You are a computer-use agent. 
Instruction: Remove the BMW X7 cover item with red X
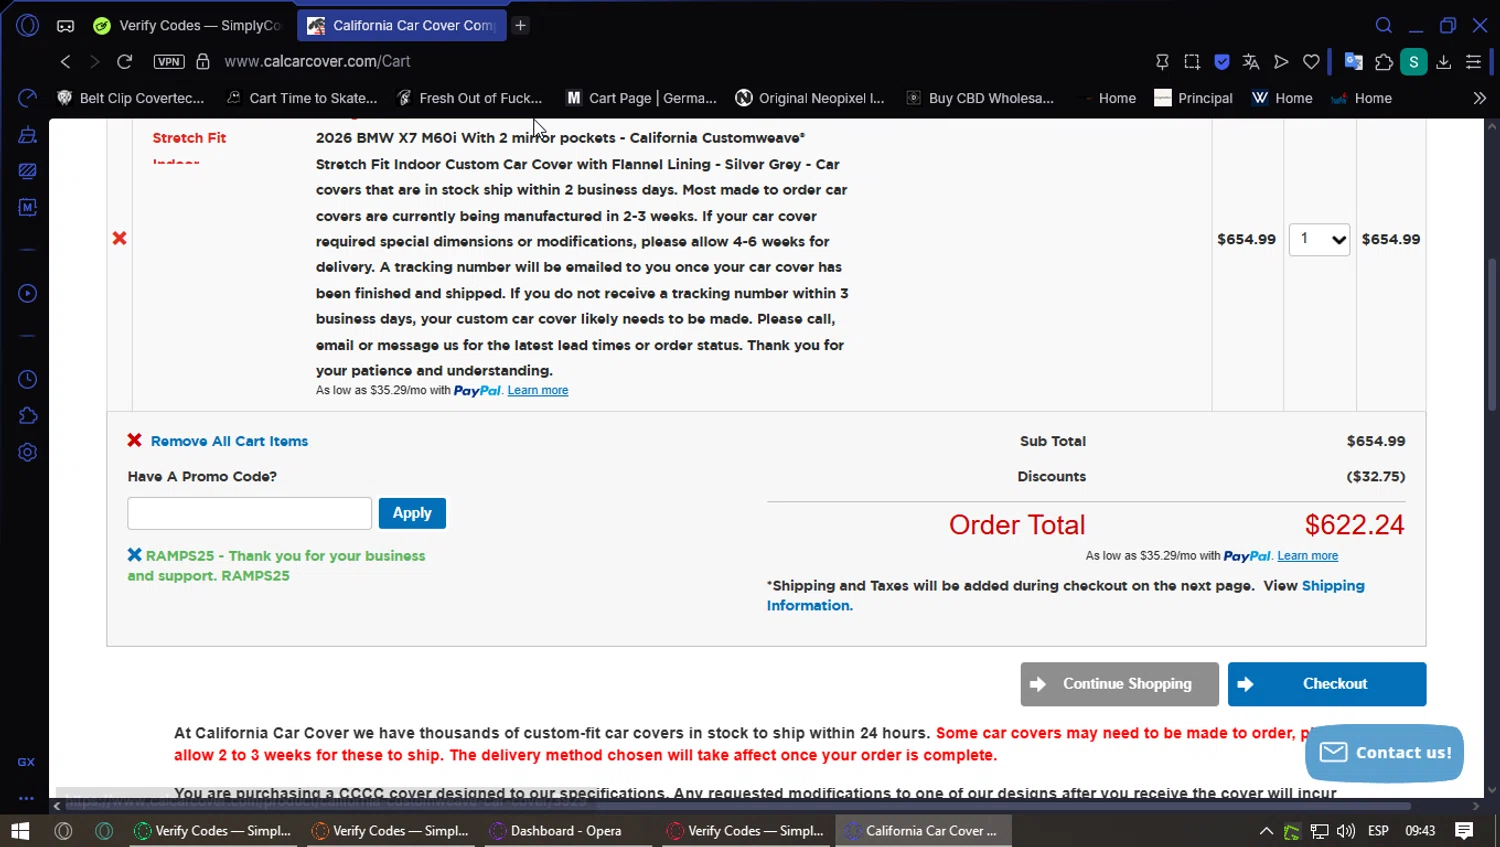tap(120, 238)
